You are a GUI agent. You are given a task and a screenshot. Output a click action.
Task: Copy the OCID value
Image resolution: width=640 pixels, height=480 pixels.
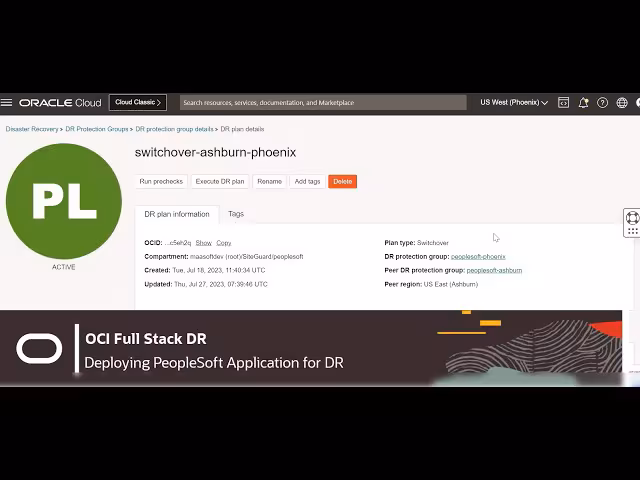pyautogui.click(x=224, y=243)
